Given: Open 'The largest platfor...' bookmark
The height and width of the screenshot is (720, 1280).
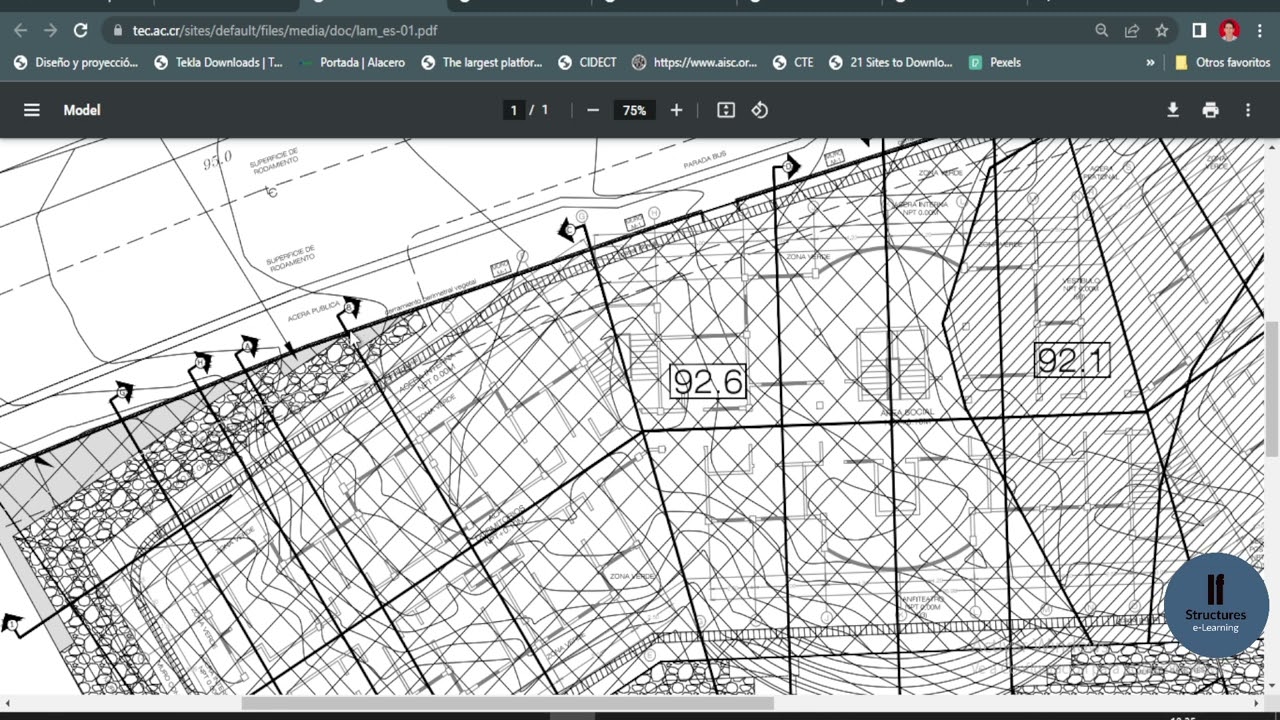Looking at the screenshot, I should click(x=481, y=62).
